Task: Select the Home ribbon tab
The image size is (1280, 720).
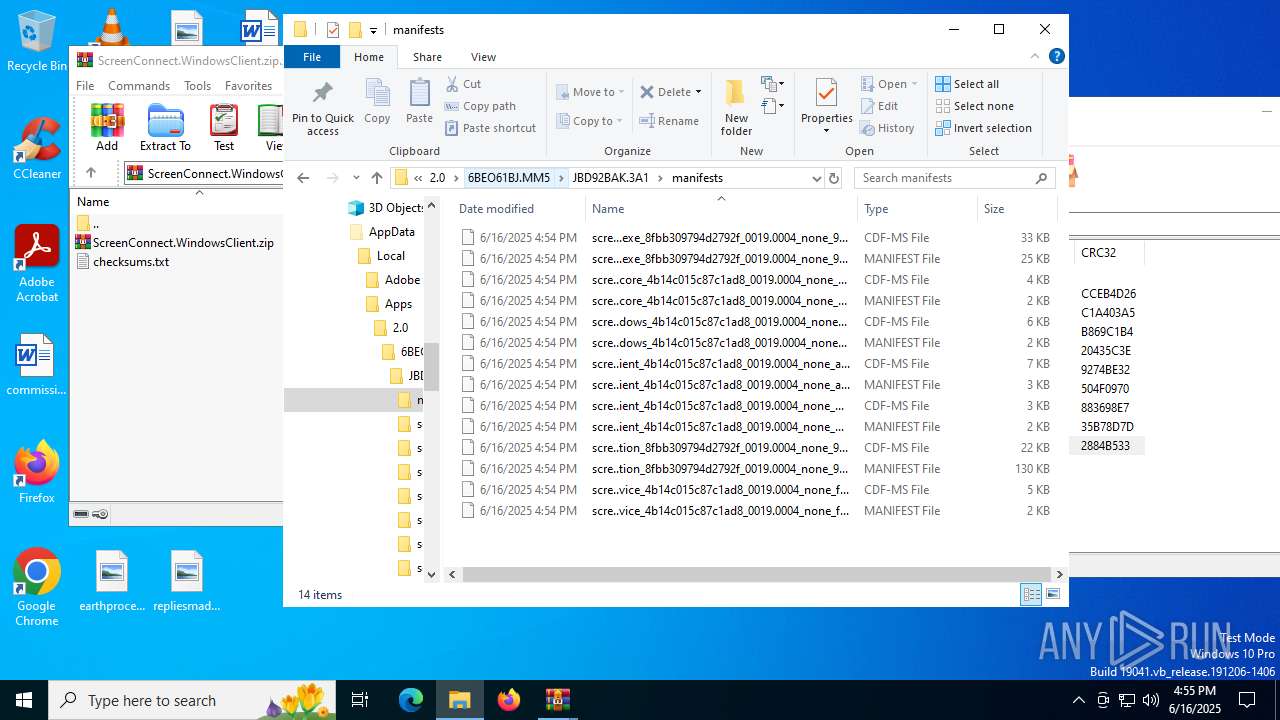Action: (x=369, y=57)
